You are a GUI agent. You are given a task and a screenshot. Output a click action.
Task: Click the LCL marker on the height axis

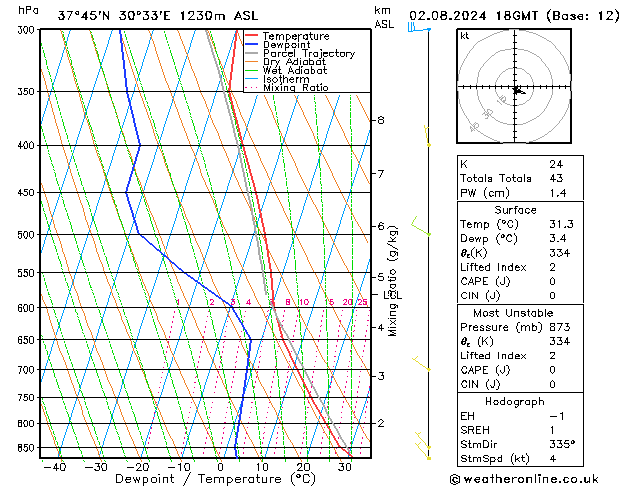point(392,295)
